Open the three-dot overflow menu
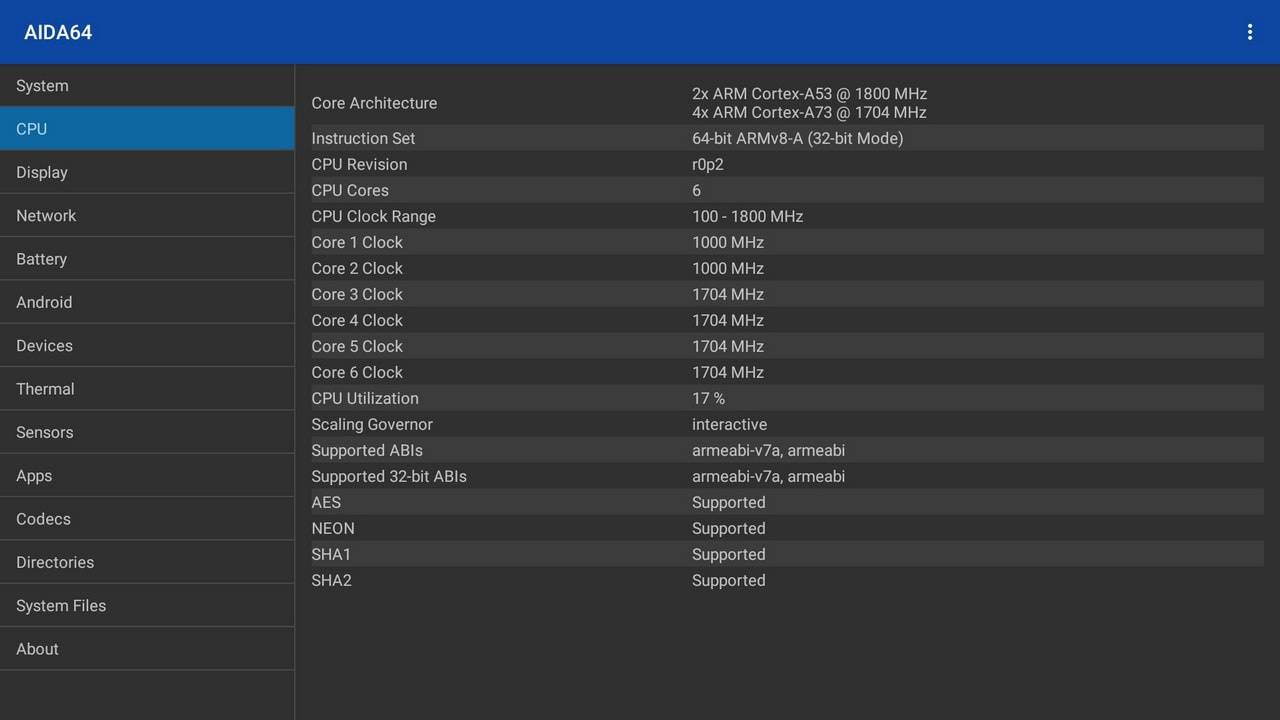 click(1249, 32)
